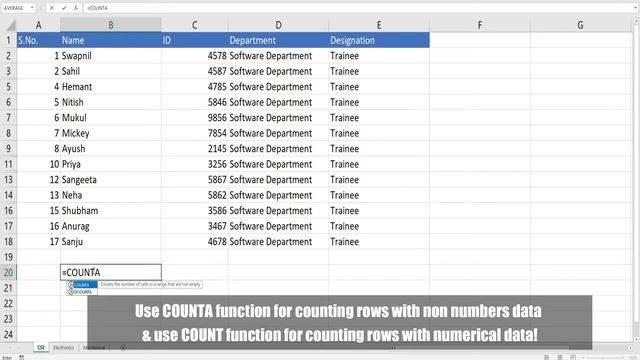
Task: Switch to the Mechanical sheet tab
Action: (94, 347)
